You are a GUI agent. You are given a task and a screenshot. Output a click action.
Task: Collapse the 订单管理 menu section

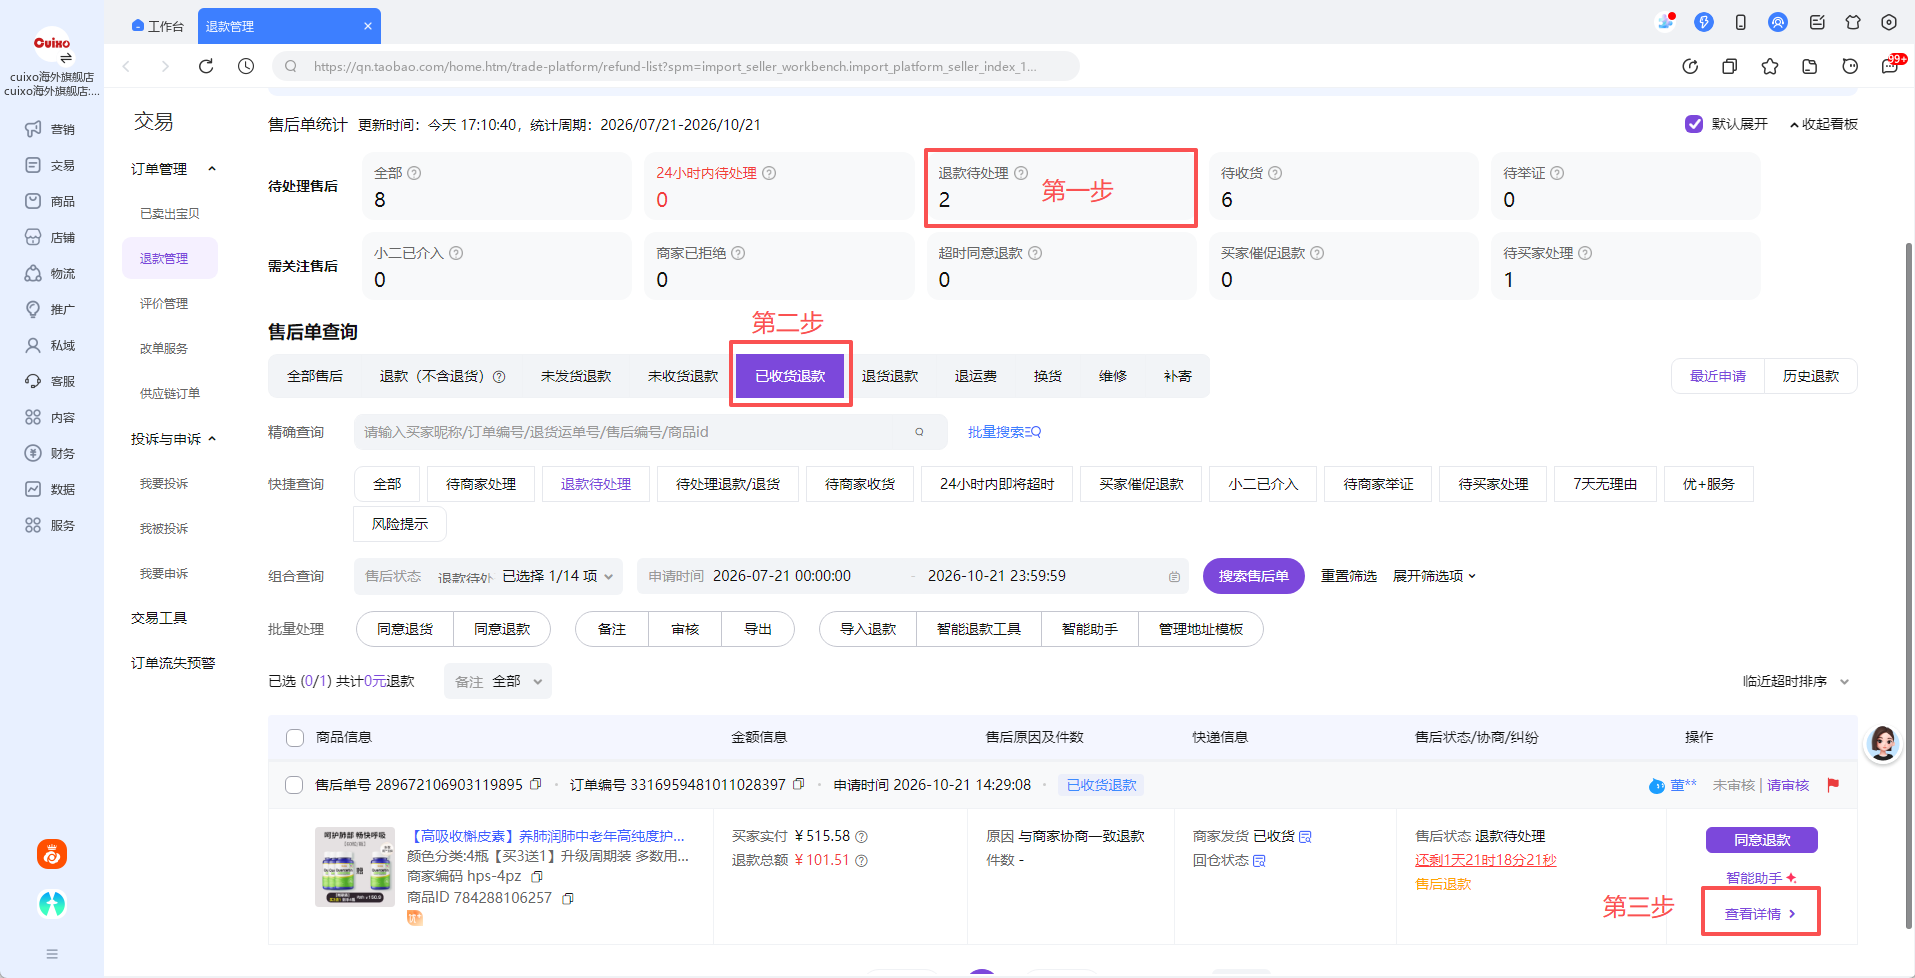[x=173, y=169]
